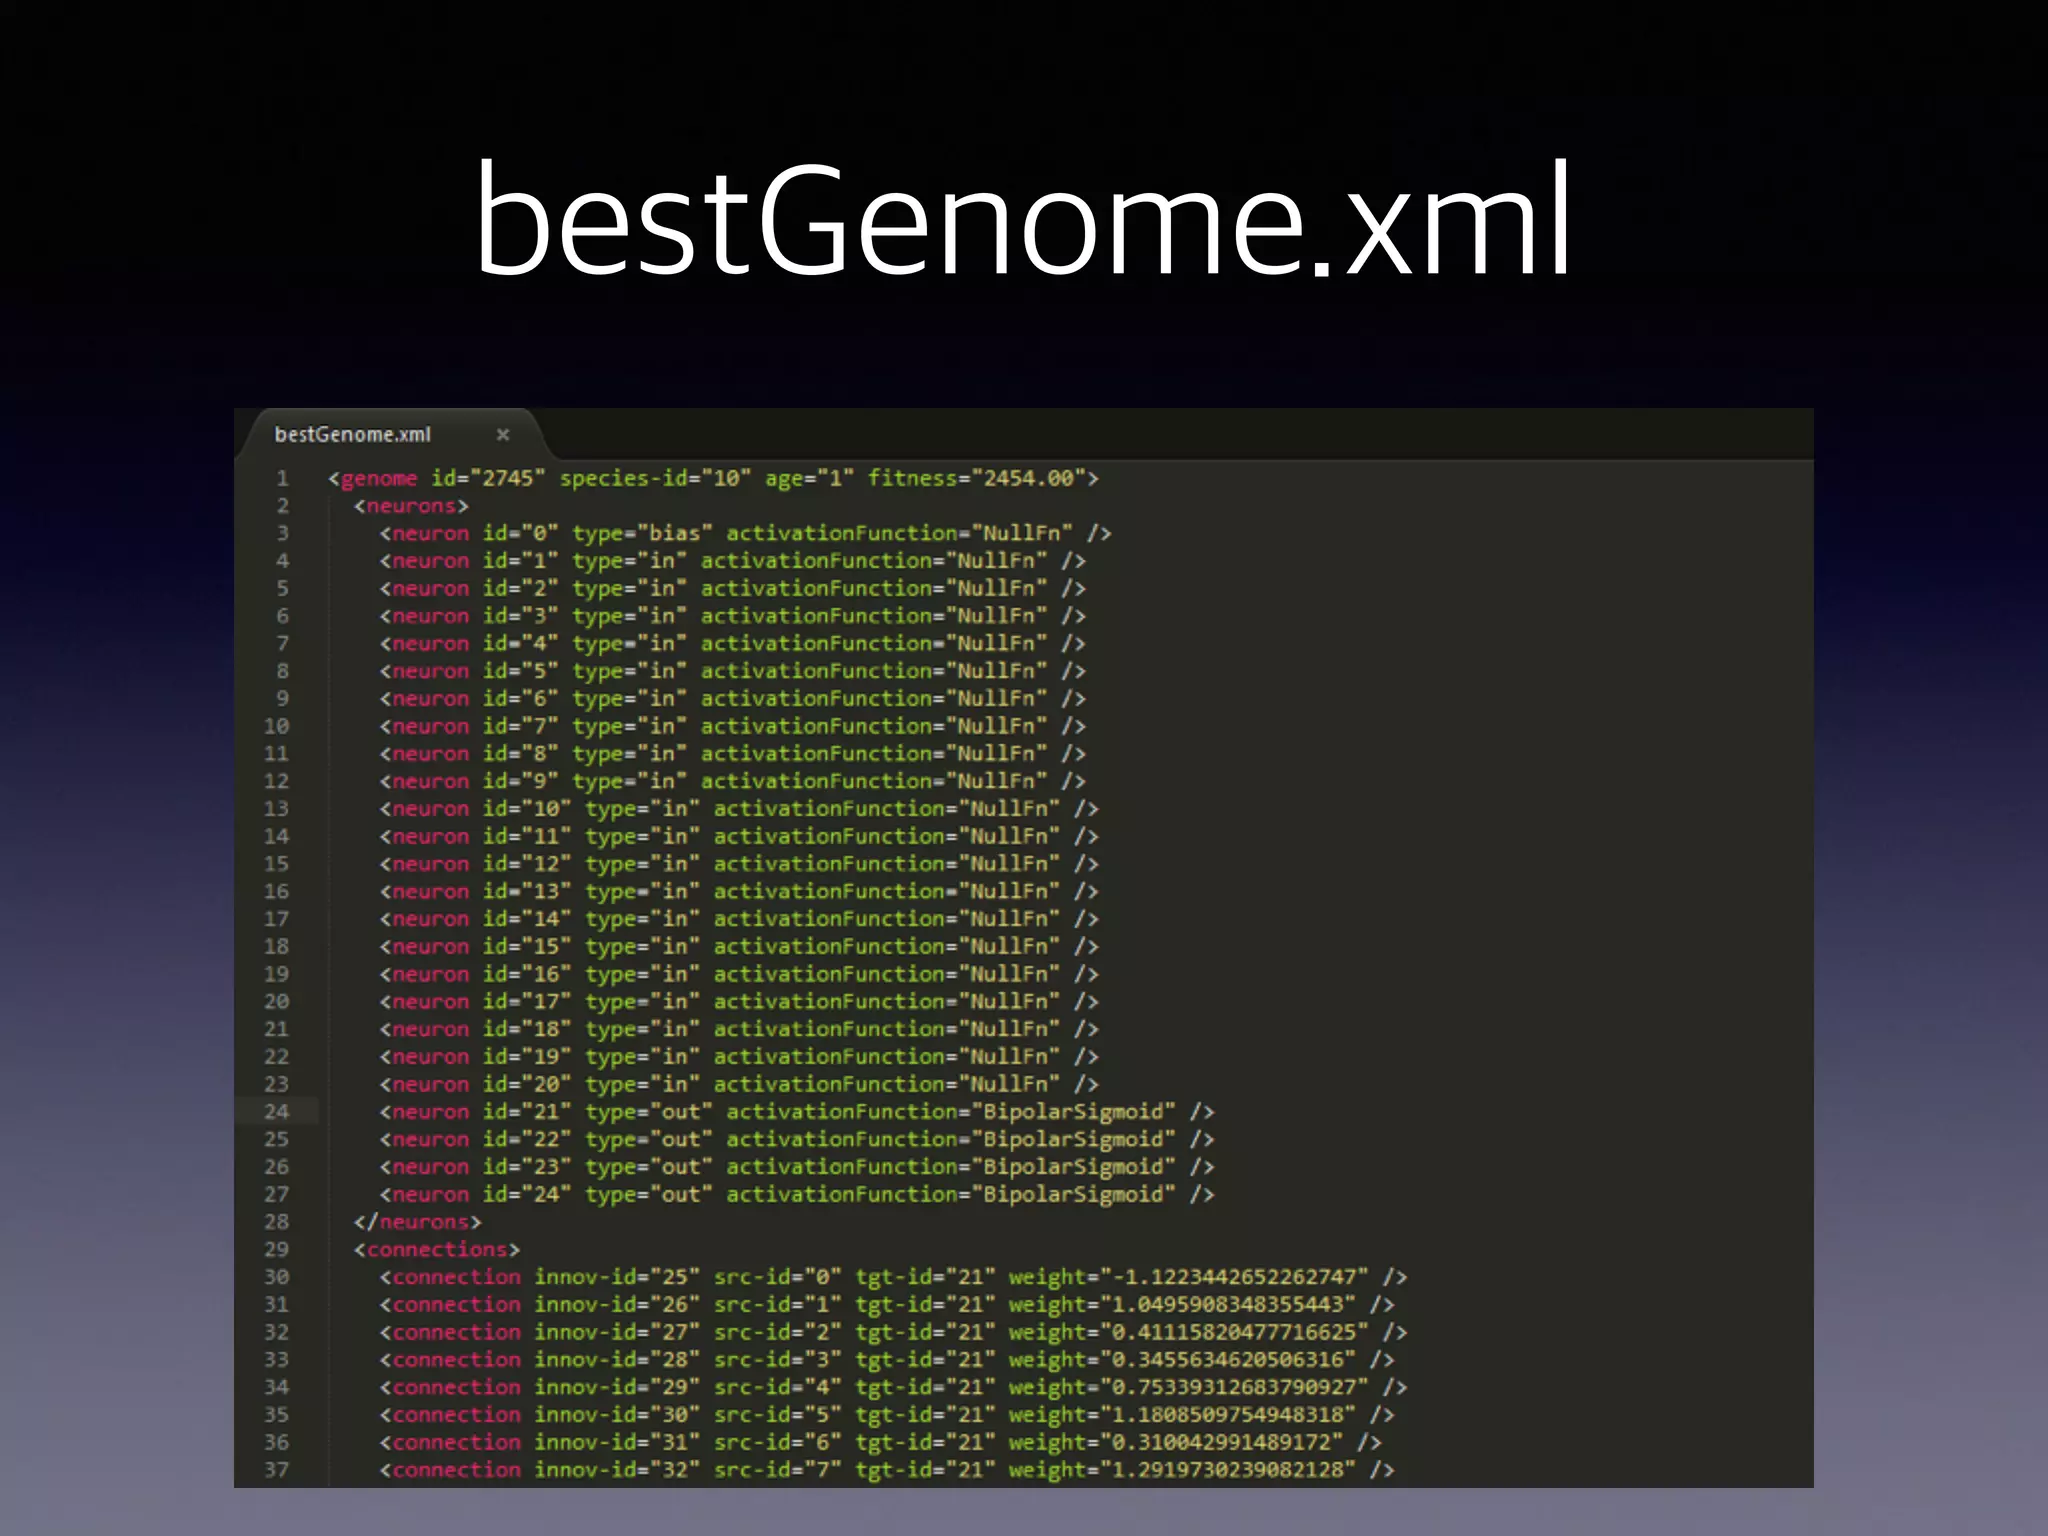Click the neuron id="15" line

739,947
